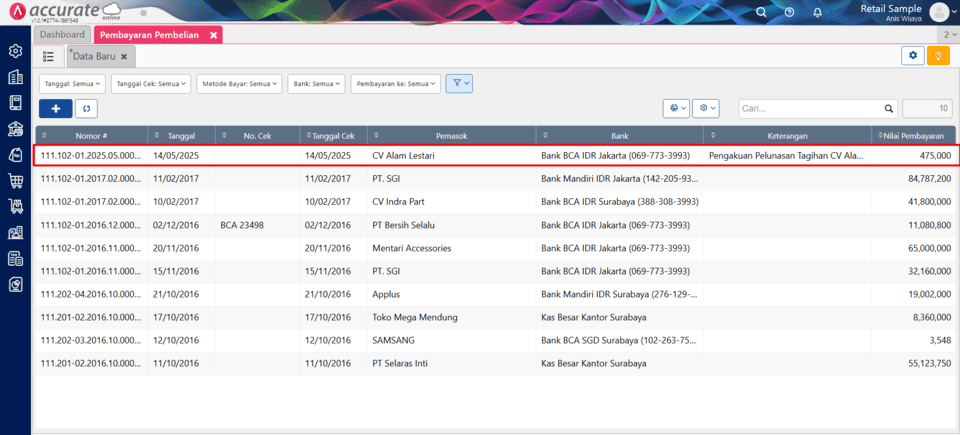960x435 pixels.
Task: Sort by the Tanggal Cek column header
Action: click(334, 135)
